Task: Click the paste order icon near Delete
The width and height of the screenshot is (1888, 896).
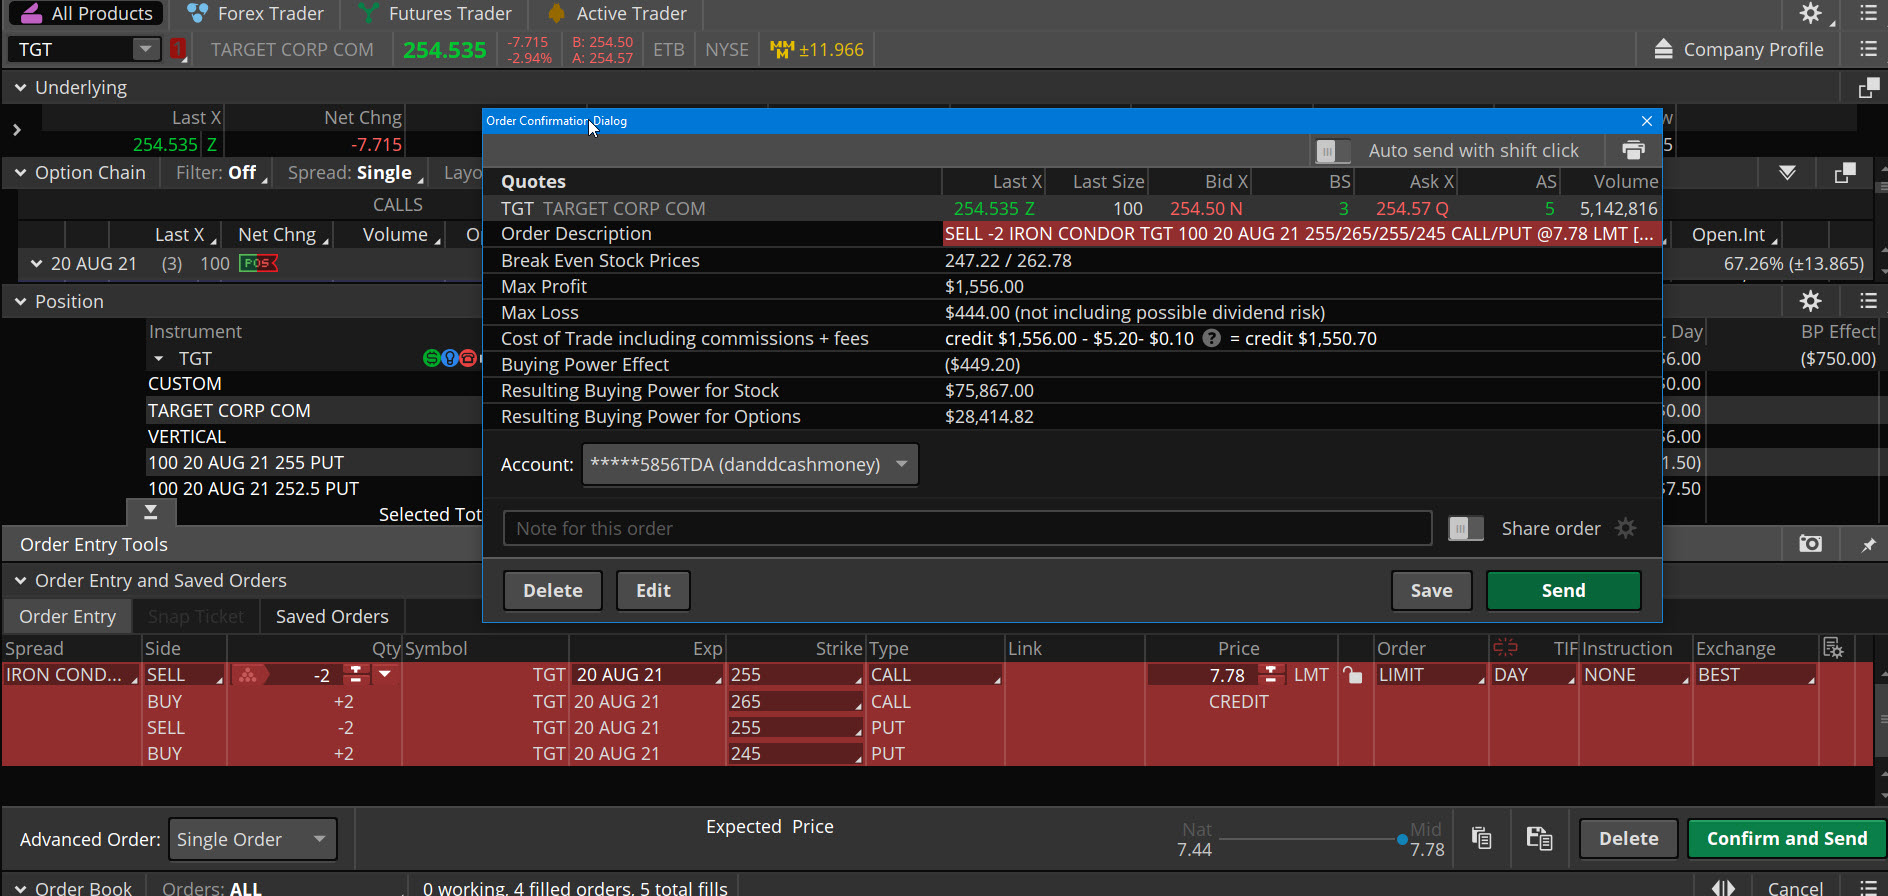Action: coord(1539,838)
